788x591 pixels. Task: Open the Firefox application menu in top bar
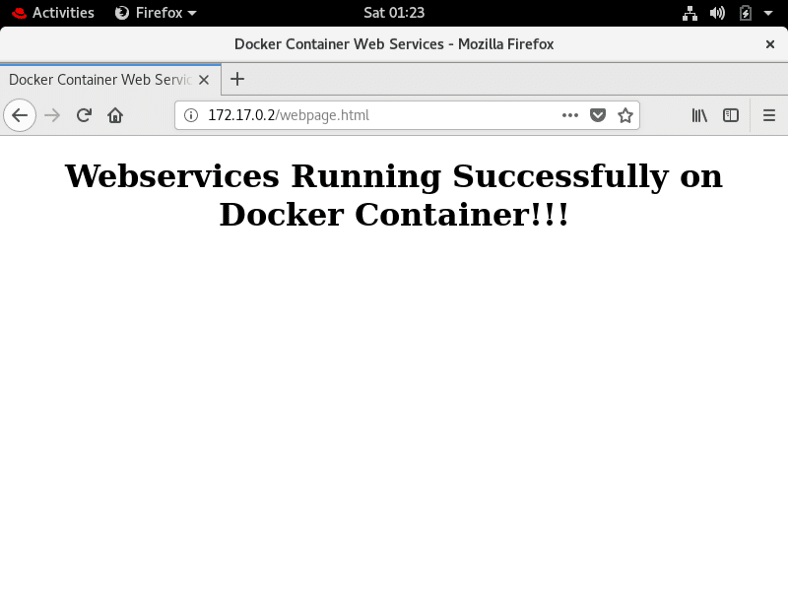tap(156, 13)
